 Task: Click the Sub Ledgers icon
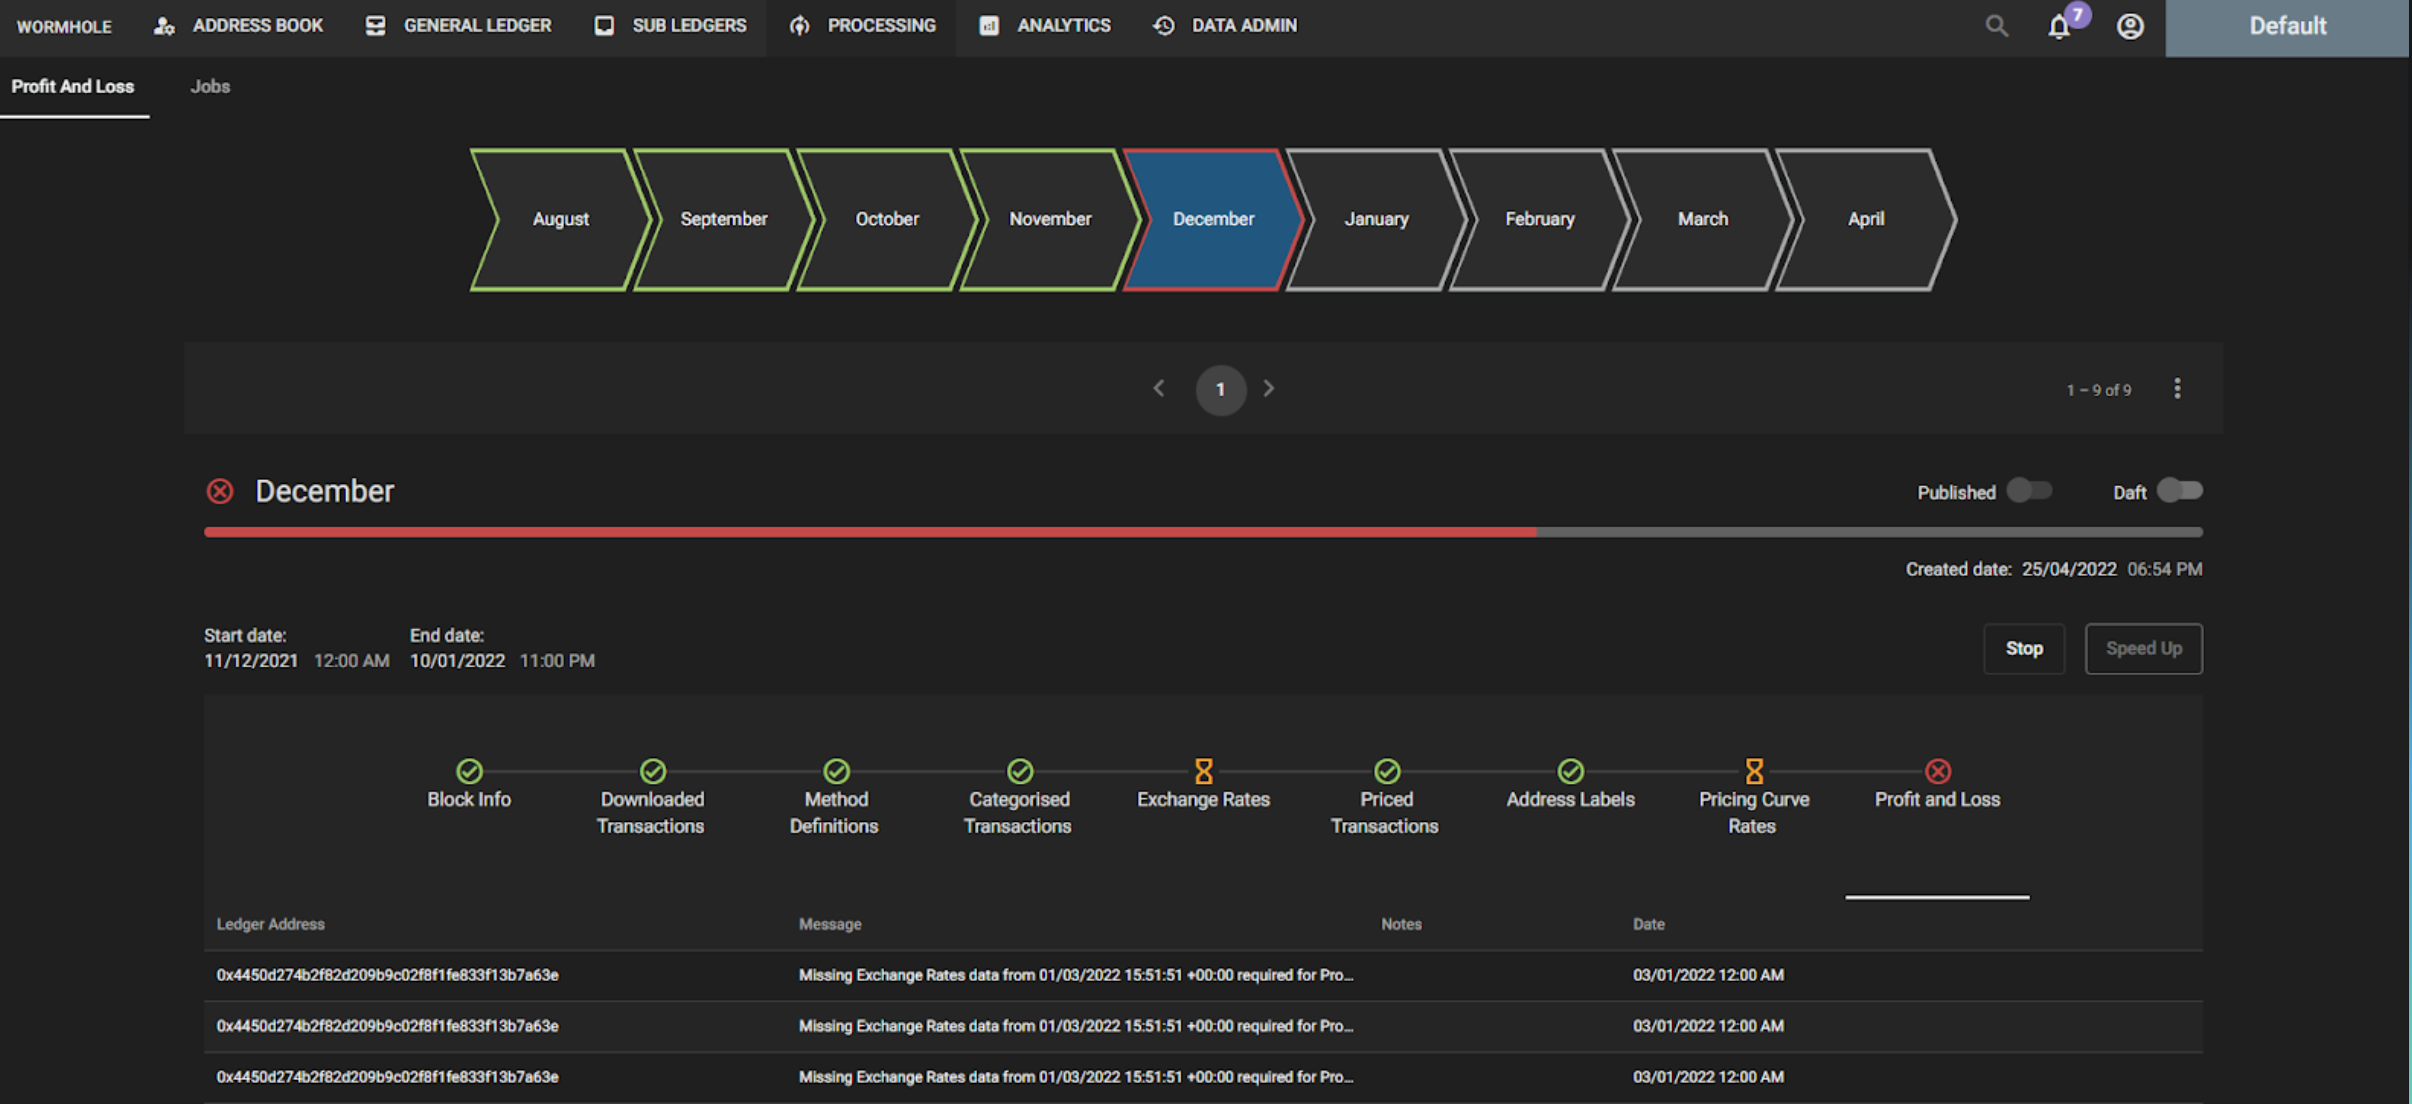[604, 26]
